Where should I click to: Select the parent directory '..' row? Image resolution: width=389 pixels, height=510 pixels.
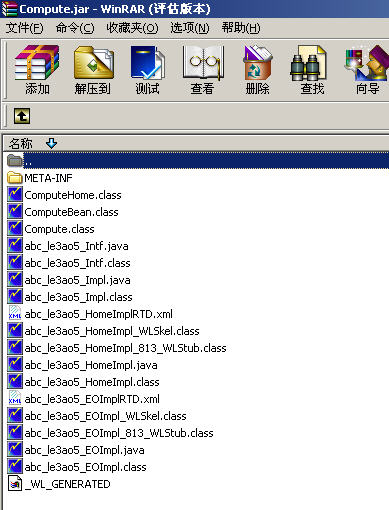click(x=197, y=161)
